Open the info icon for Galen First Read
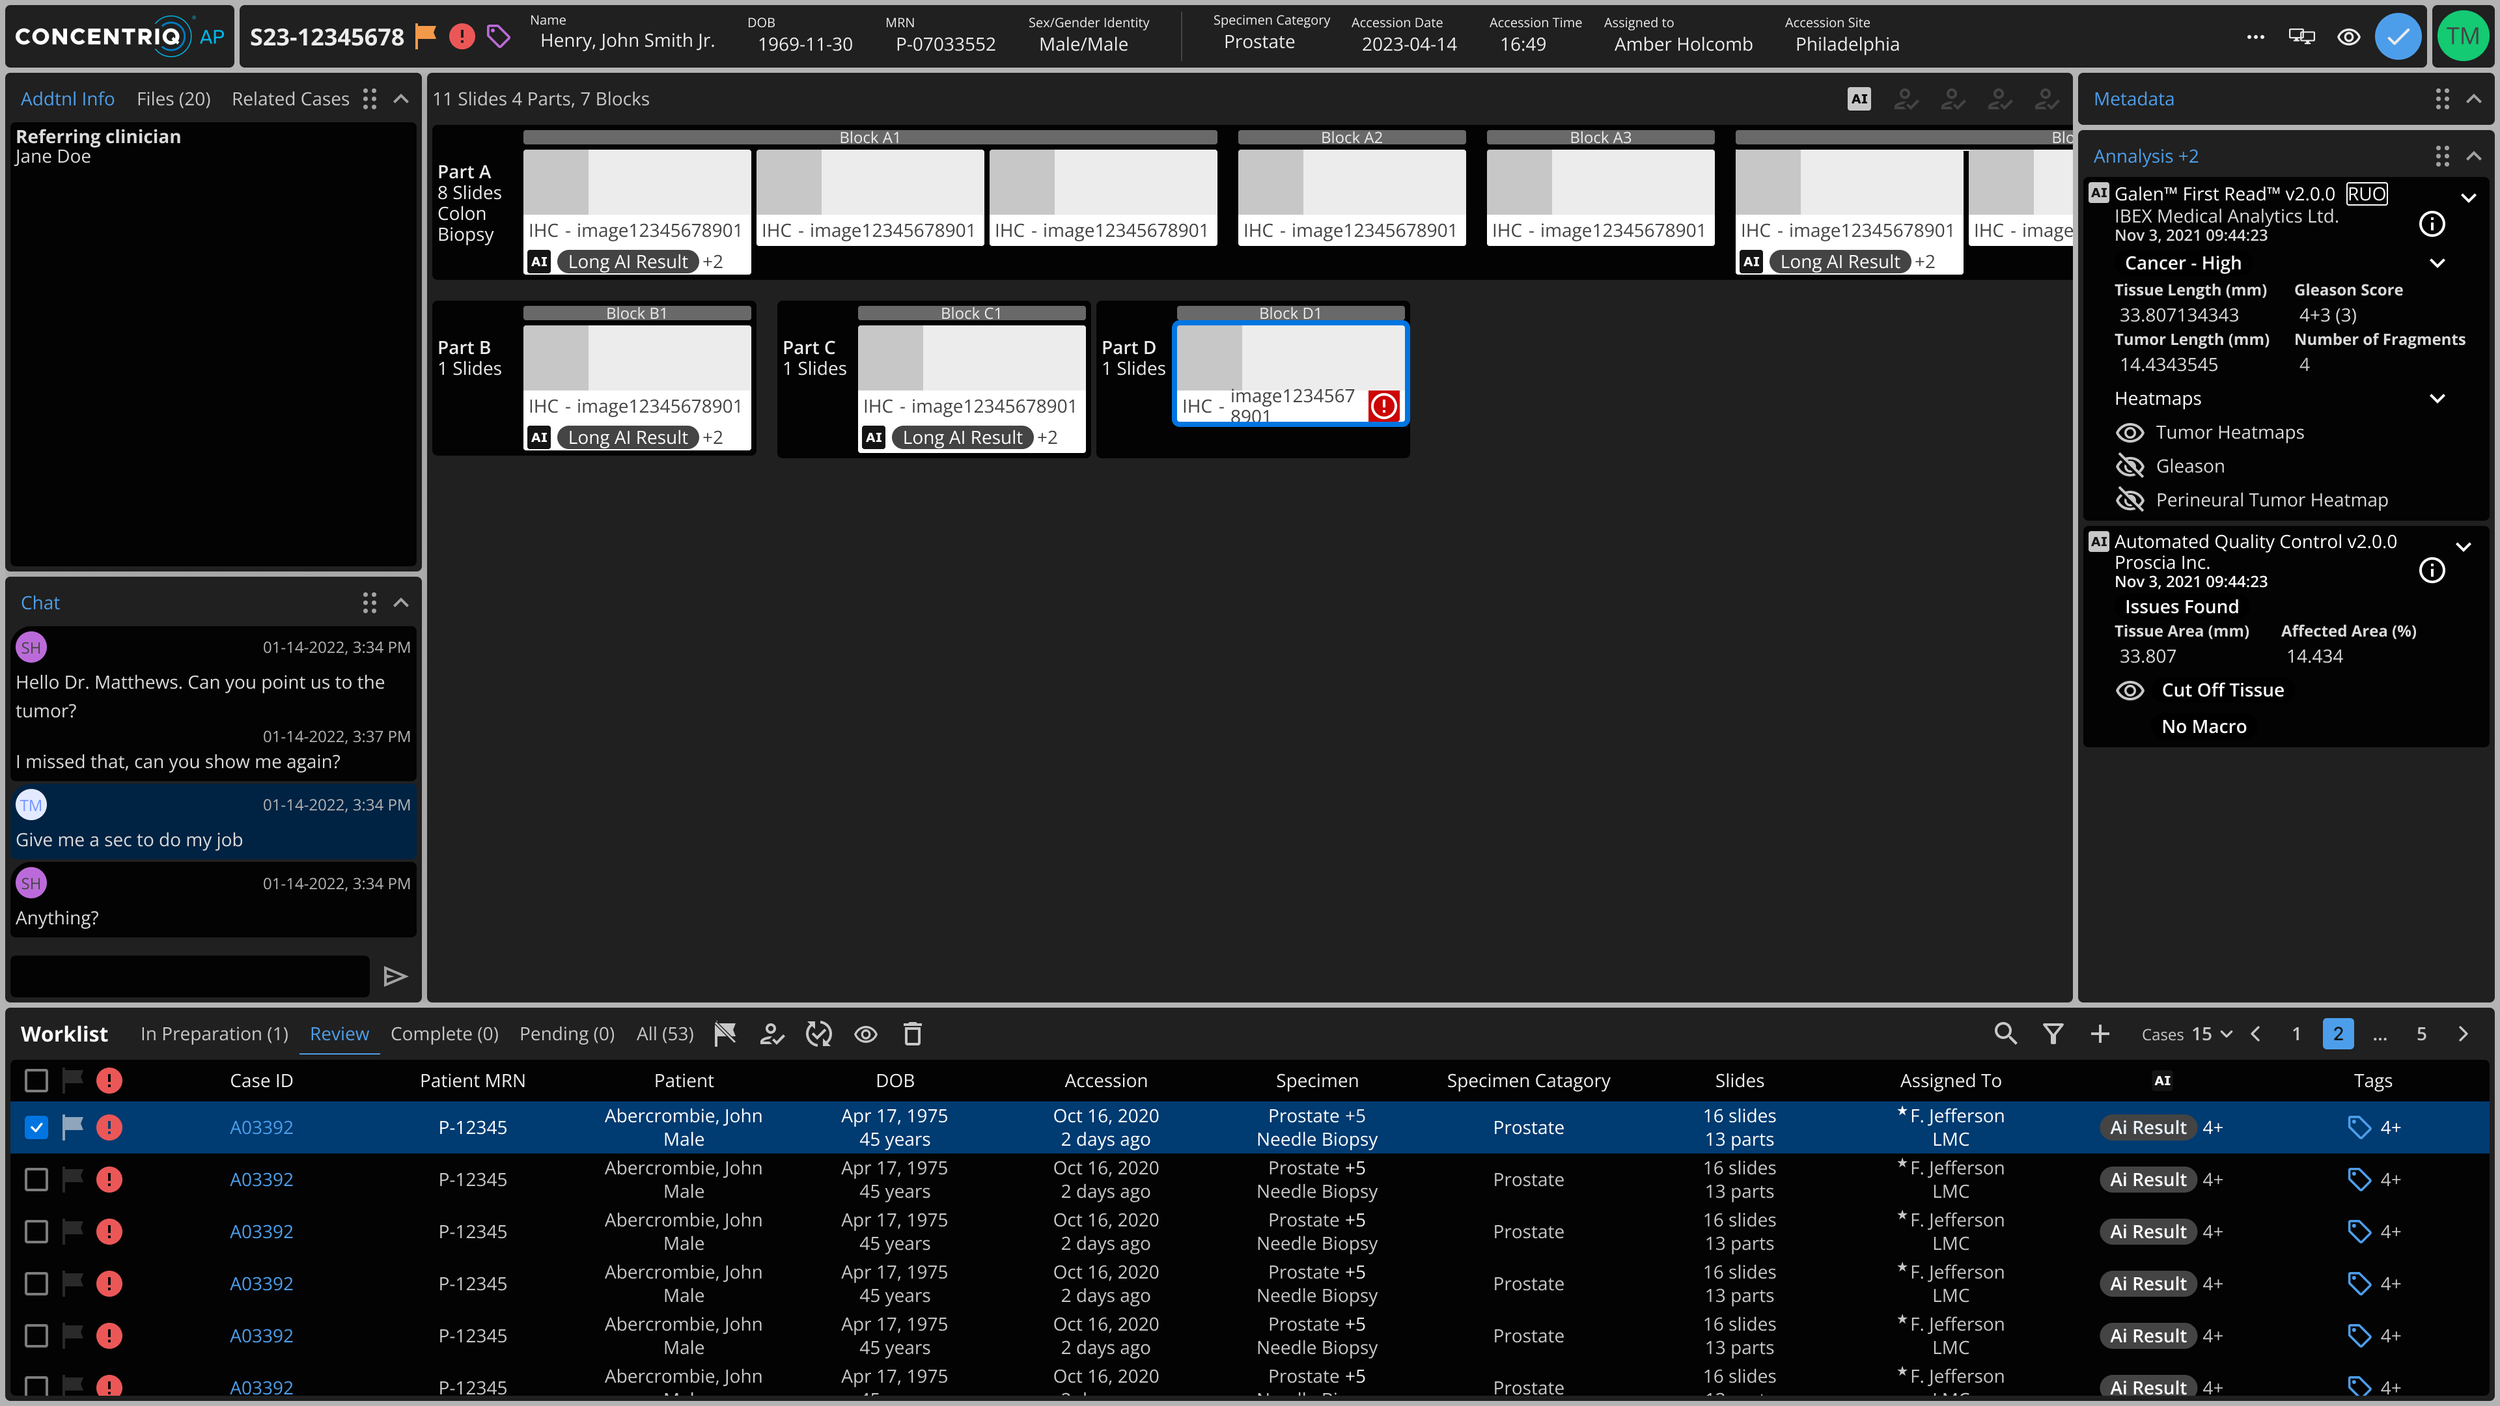The width and height of the screenshot is (2500, 1406). (x=2431, y=224)
